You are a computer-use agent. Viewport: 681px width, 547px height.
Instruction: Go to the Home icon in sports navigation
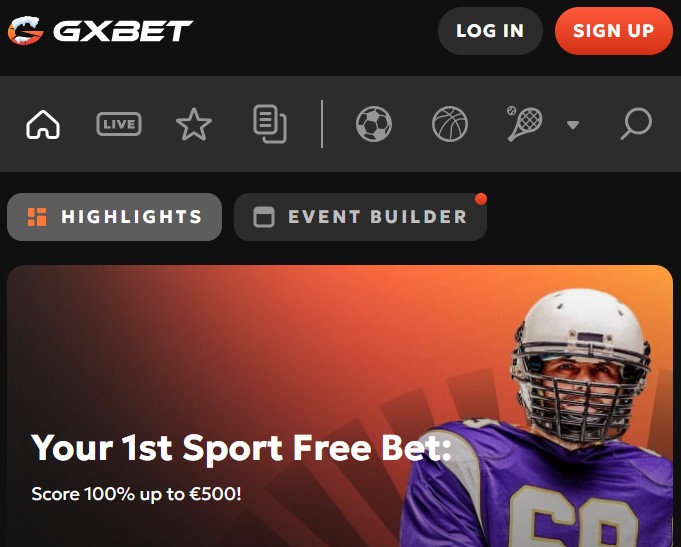coord(43,125)
